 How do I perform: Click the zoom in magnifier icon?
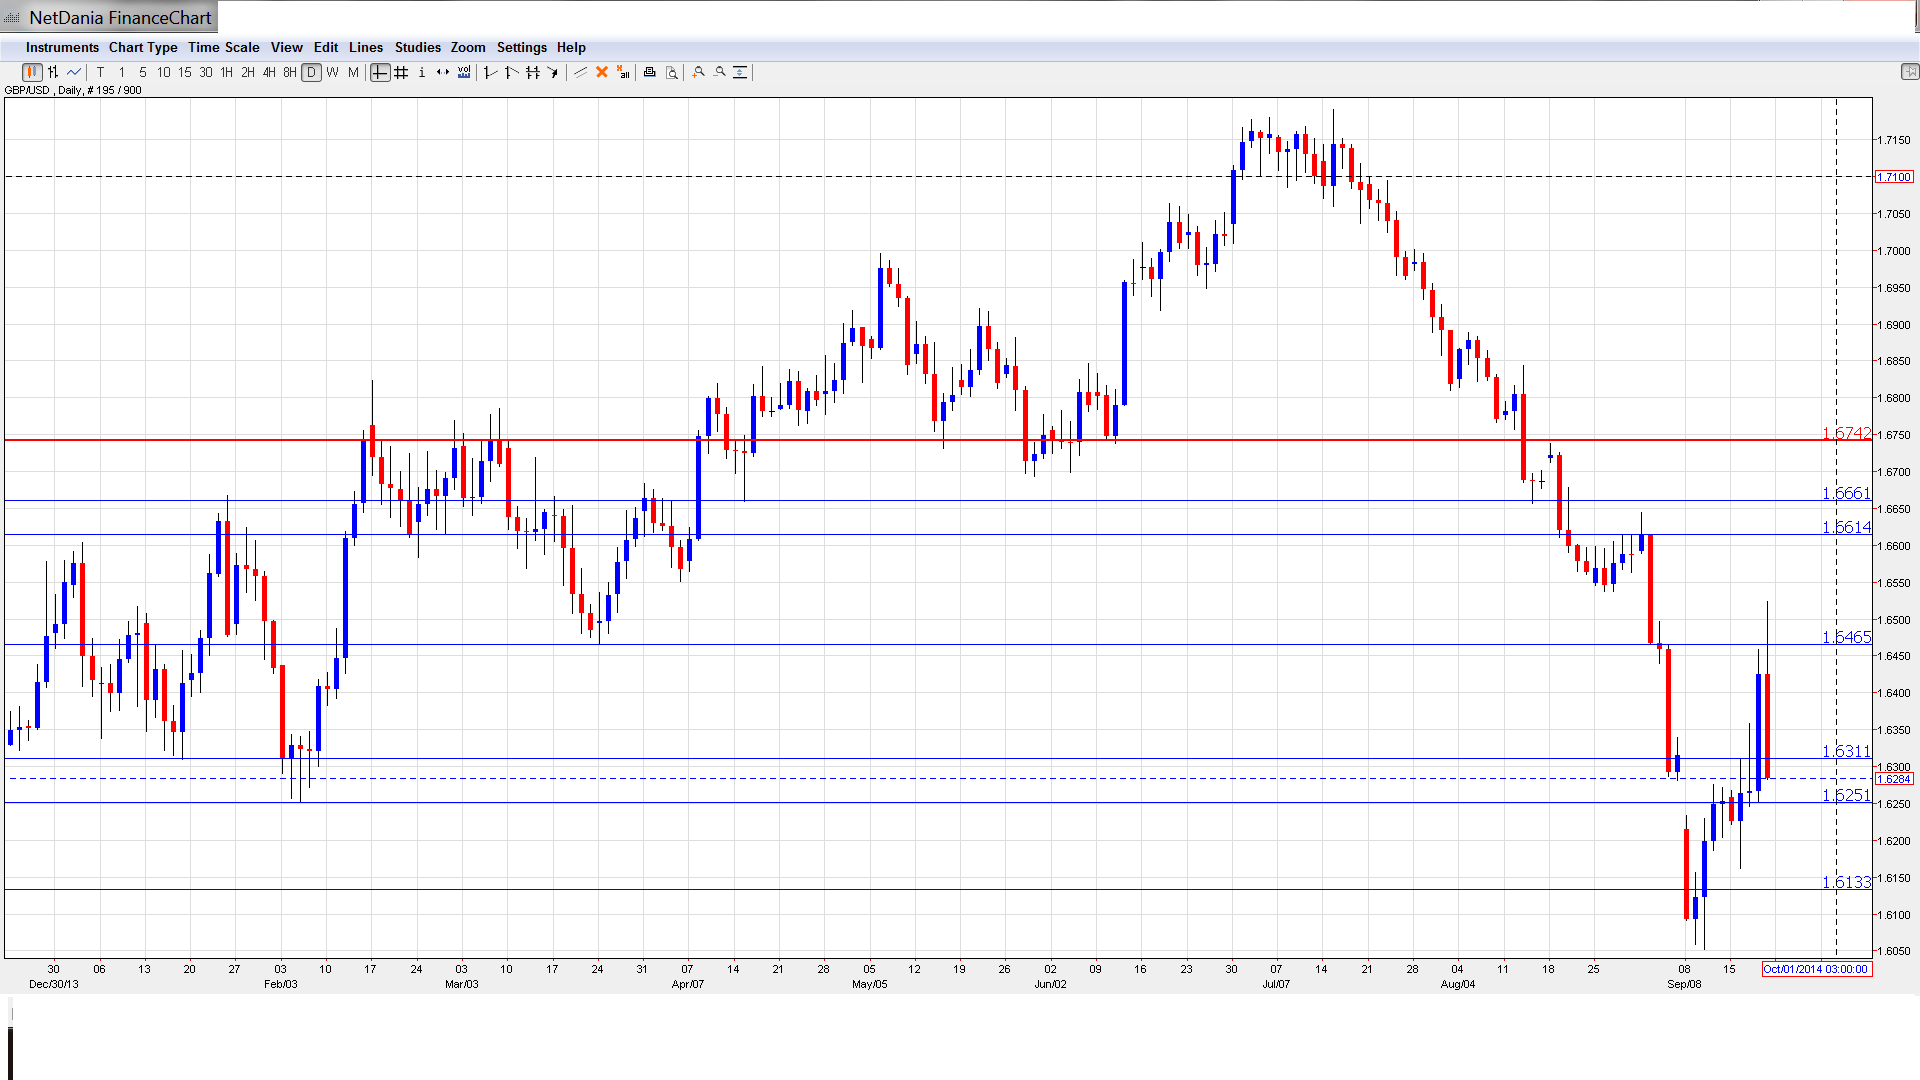[x=699, y=72]
